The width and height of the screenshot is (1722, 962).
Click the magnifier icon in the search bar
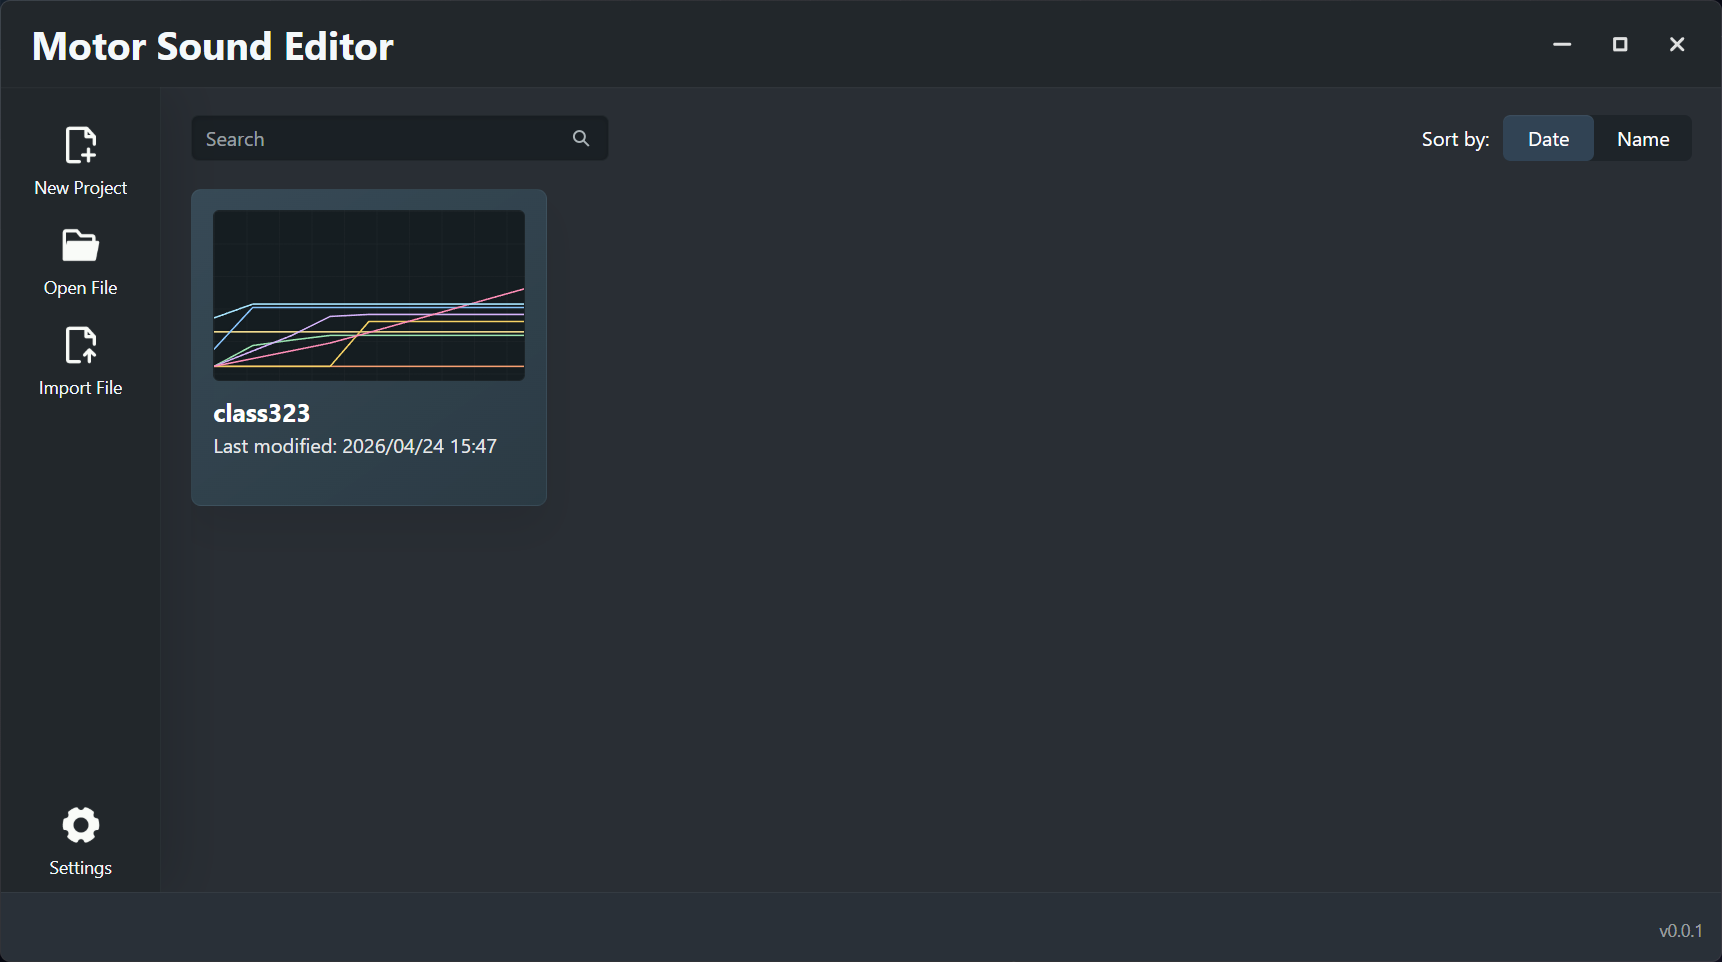(x=581, y=138)
